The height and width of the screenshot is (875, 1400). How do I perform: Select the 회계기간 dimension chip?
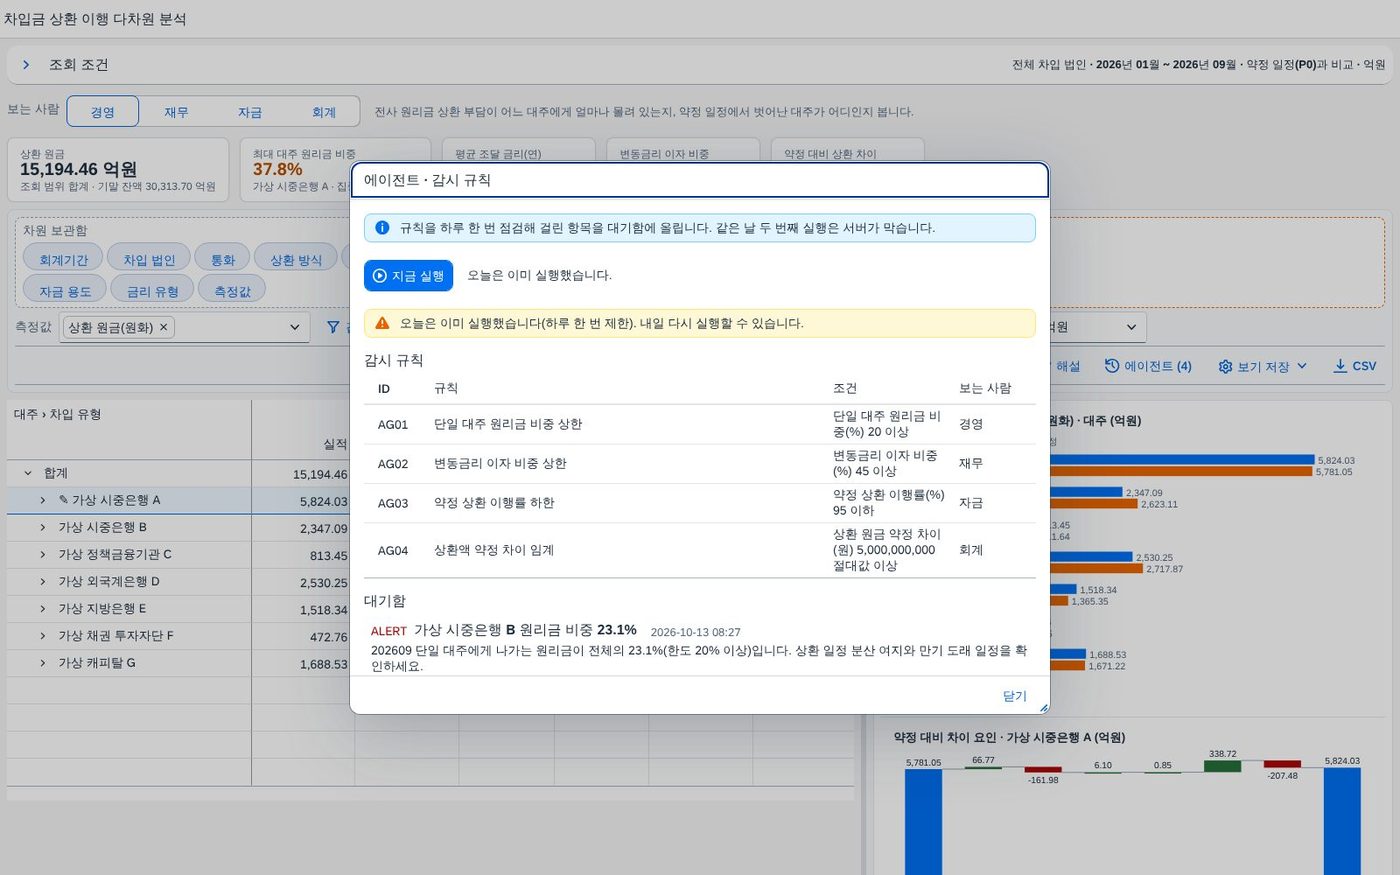[x=63, y=259]
